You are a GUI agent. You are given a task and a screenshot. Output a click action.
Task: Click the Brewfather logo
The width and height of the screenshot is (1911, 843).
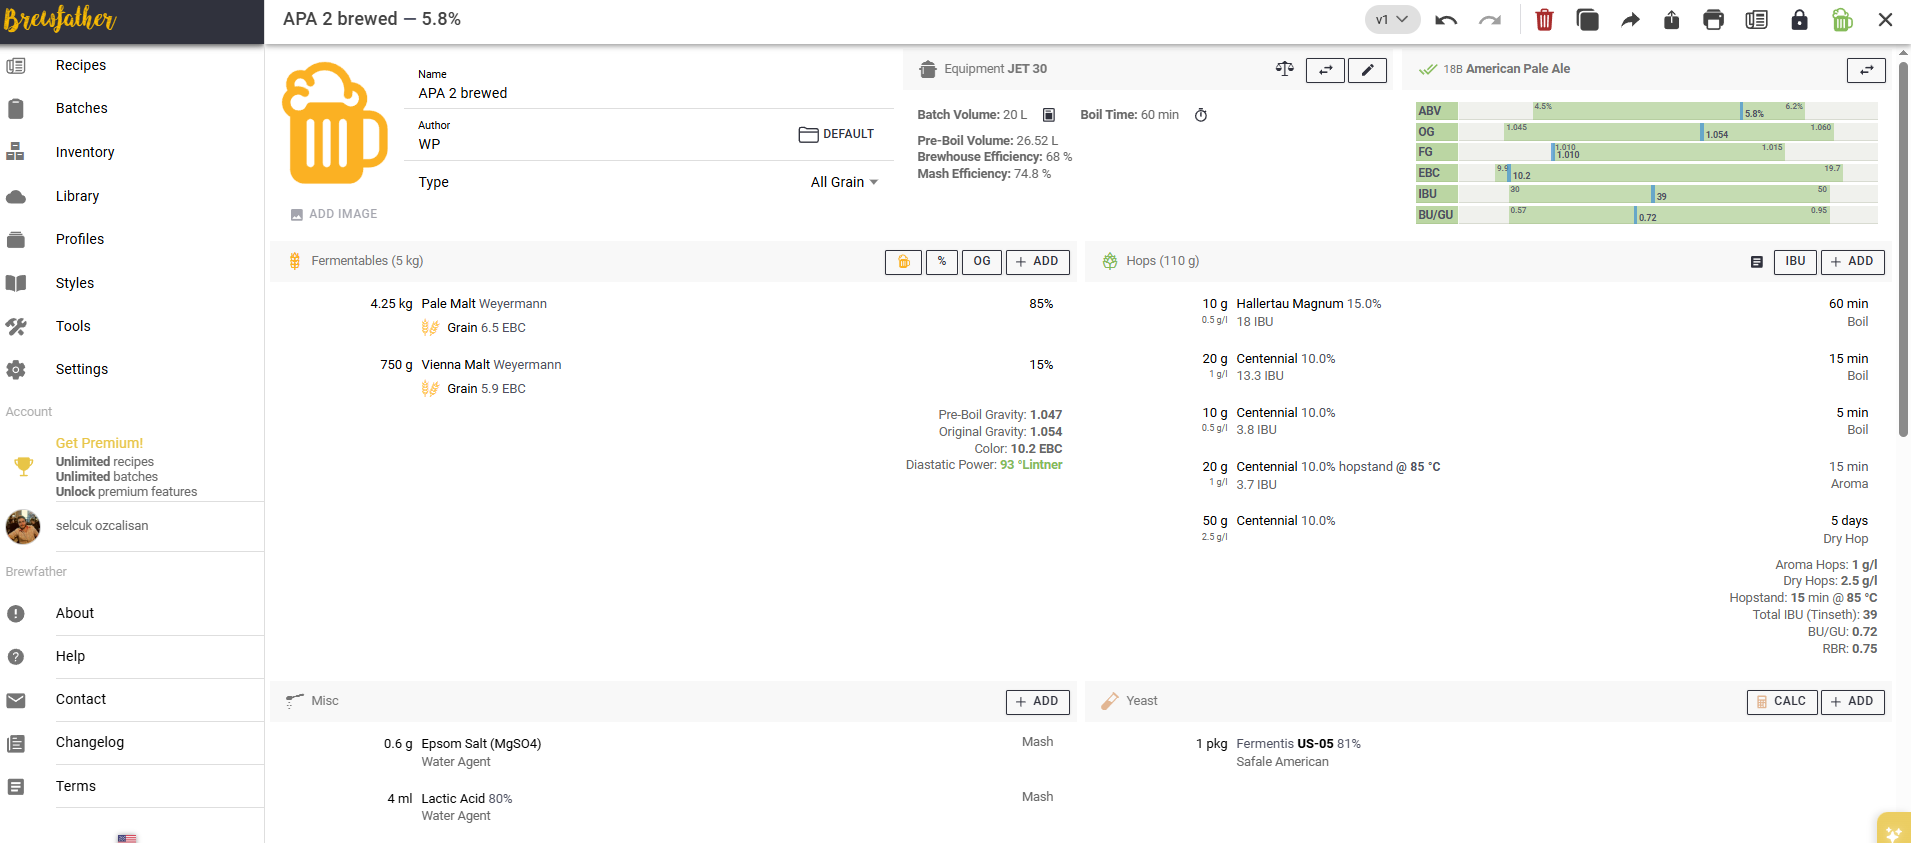pyautogui.click(x=60, y=20)
